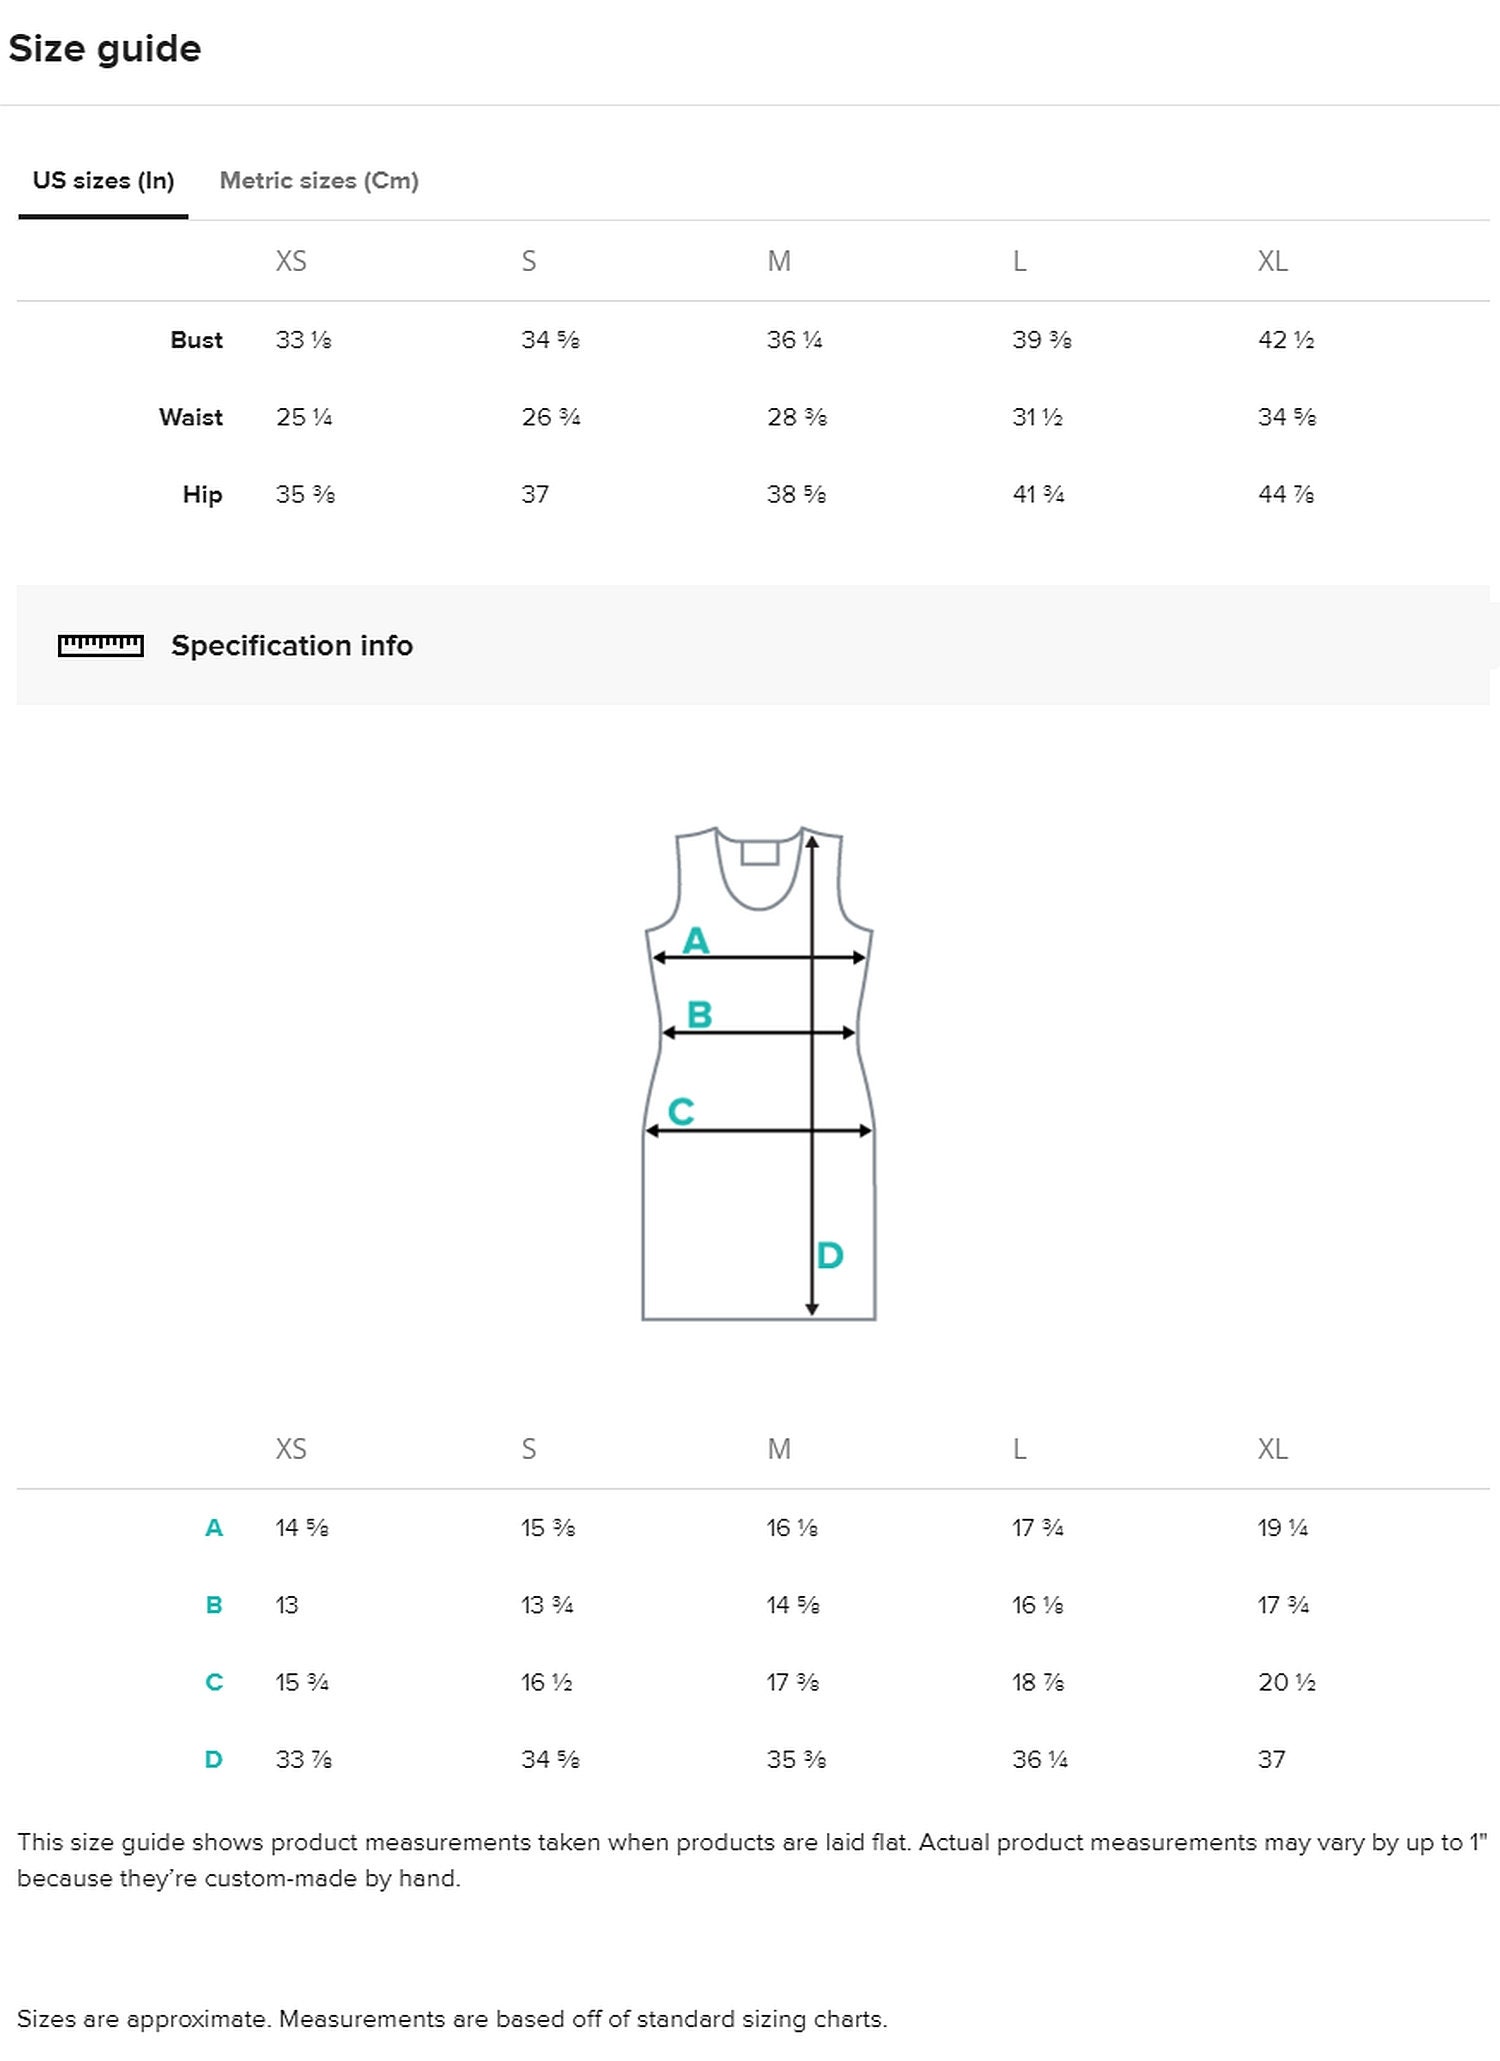Click the teal letter A on dress diagram

pos(696,940)
